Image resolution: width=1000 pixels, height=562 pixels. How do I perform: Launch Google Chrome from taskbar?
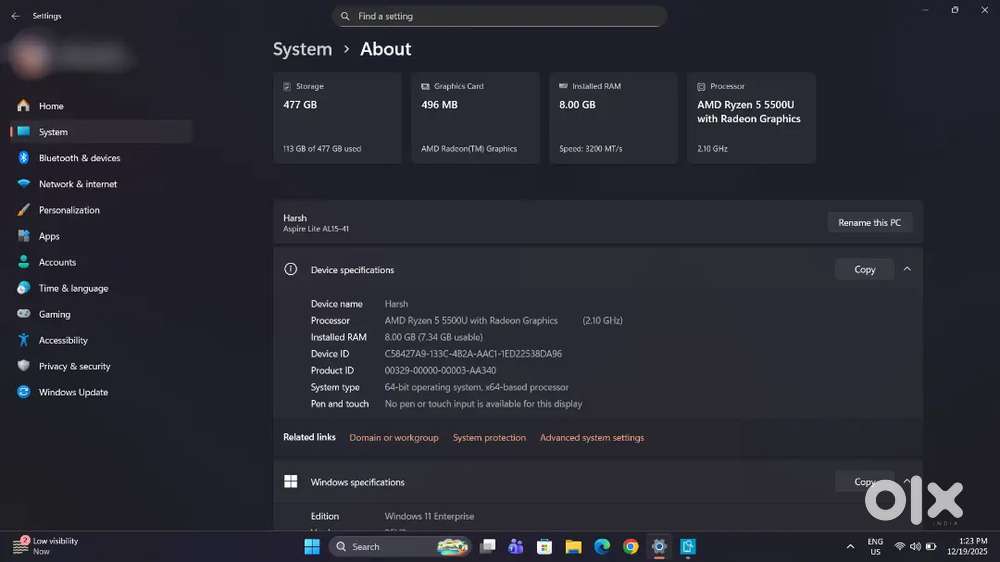tap(630, 547)
